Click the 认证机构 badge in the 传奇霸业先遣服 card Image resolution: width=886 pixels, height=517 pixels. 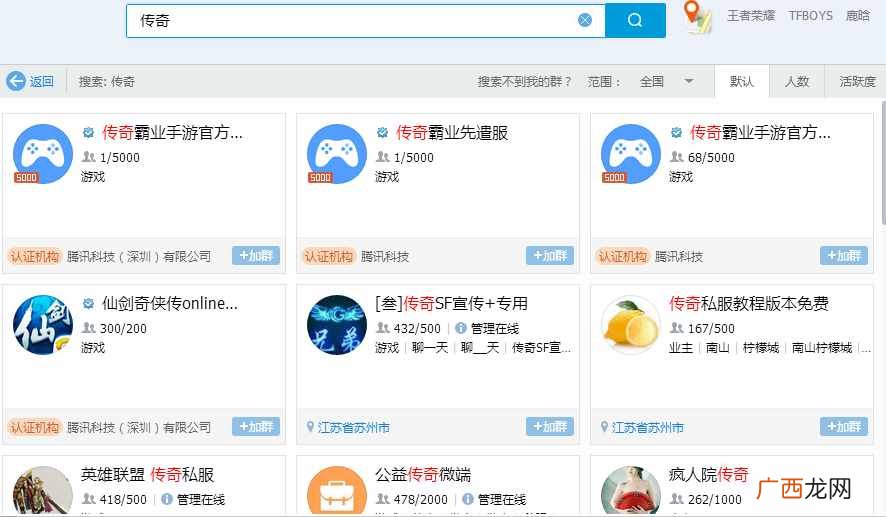tap(328, 257)
